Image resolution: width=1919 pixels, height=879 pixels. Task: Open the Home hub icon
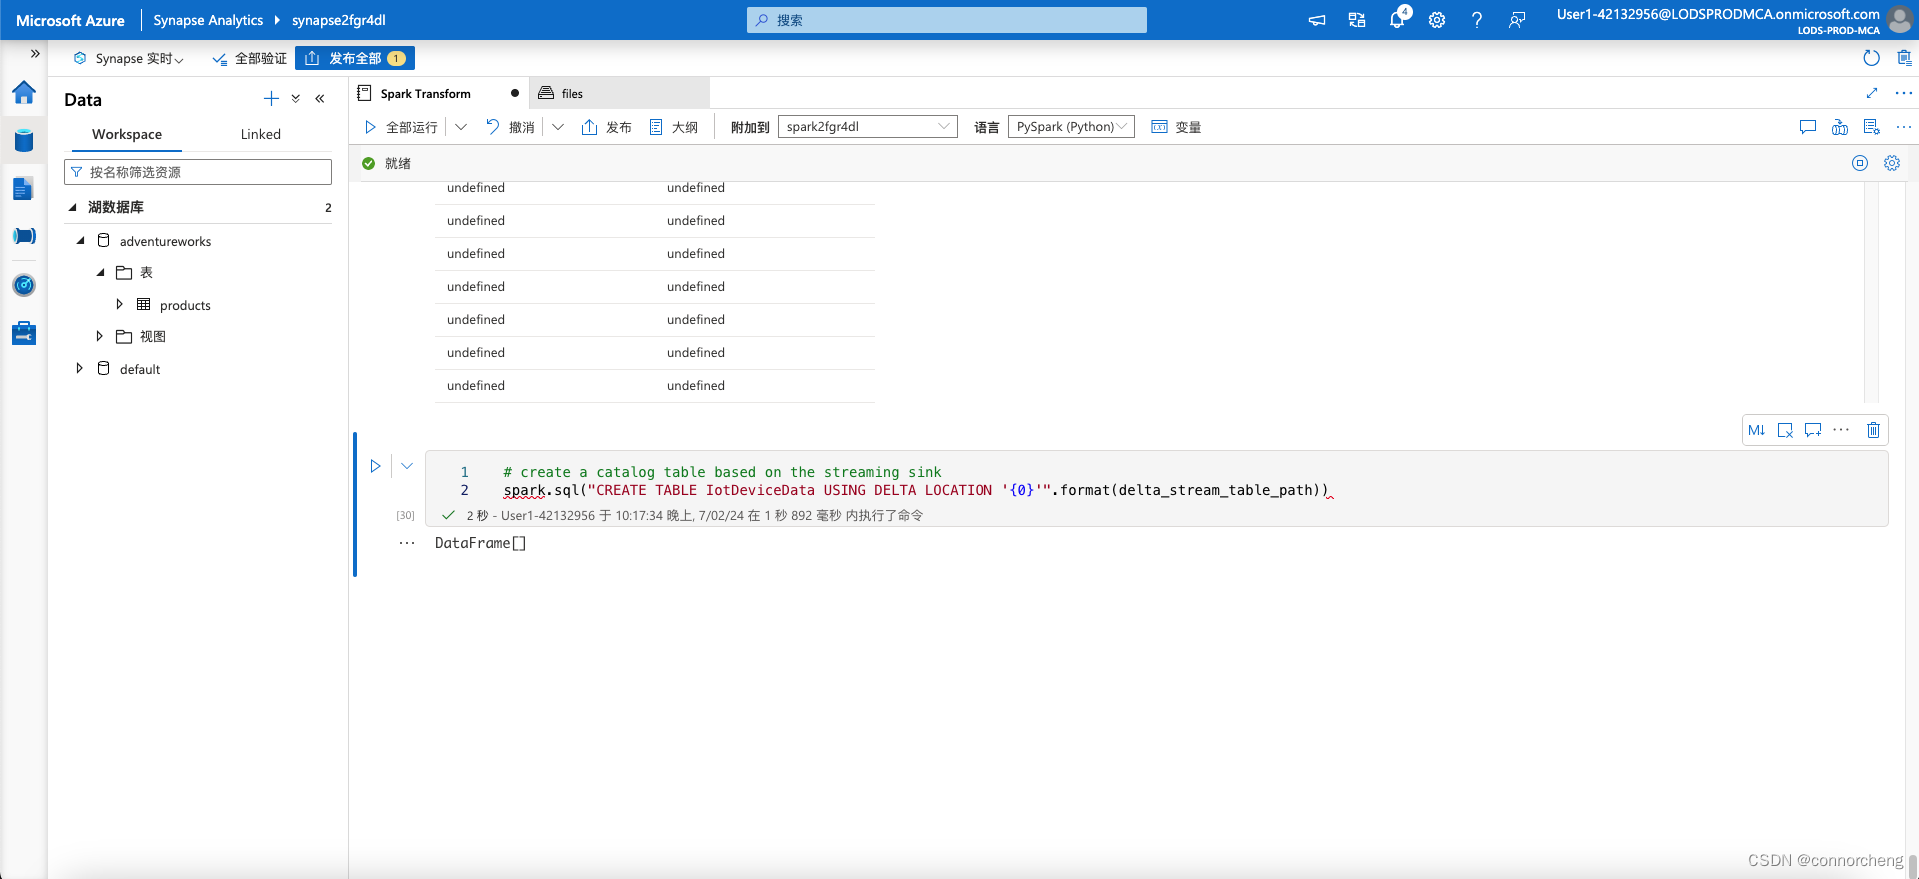point(24,93)
